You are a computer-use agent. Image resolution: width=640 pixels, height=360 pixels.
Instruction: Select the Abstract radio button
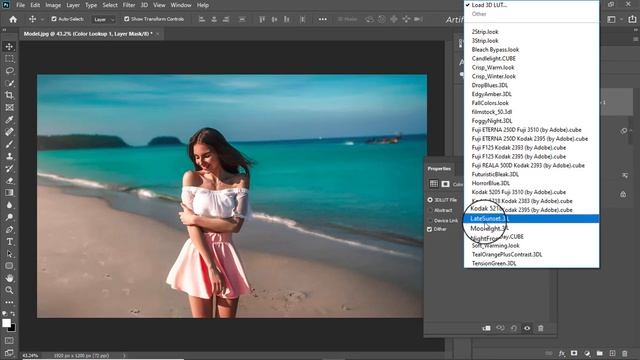pos(430,210)
